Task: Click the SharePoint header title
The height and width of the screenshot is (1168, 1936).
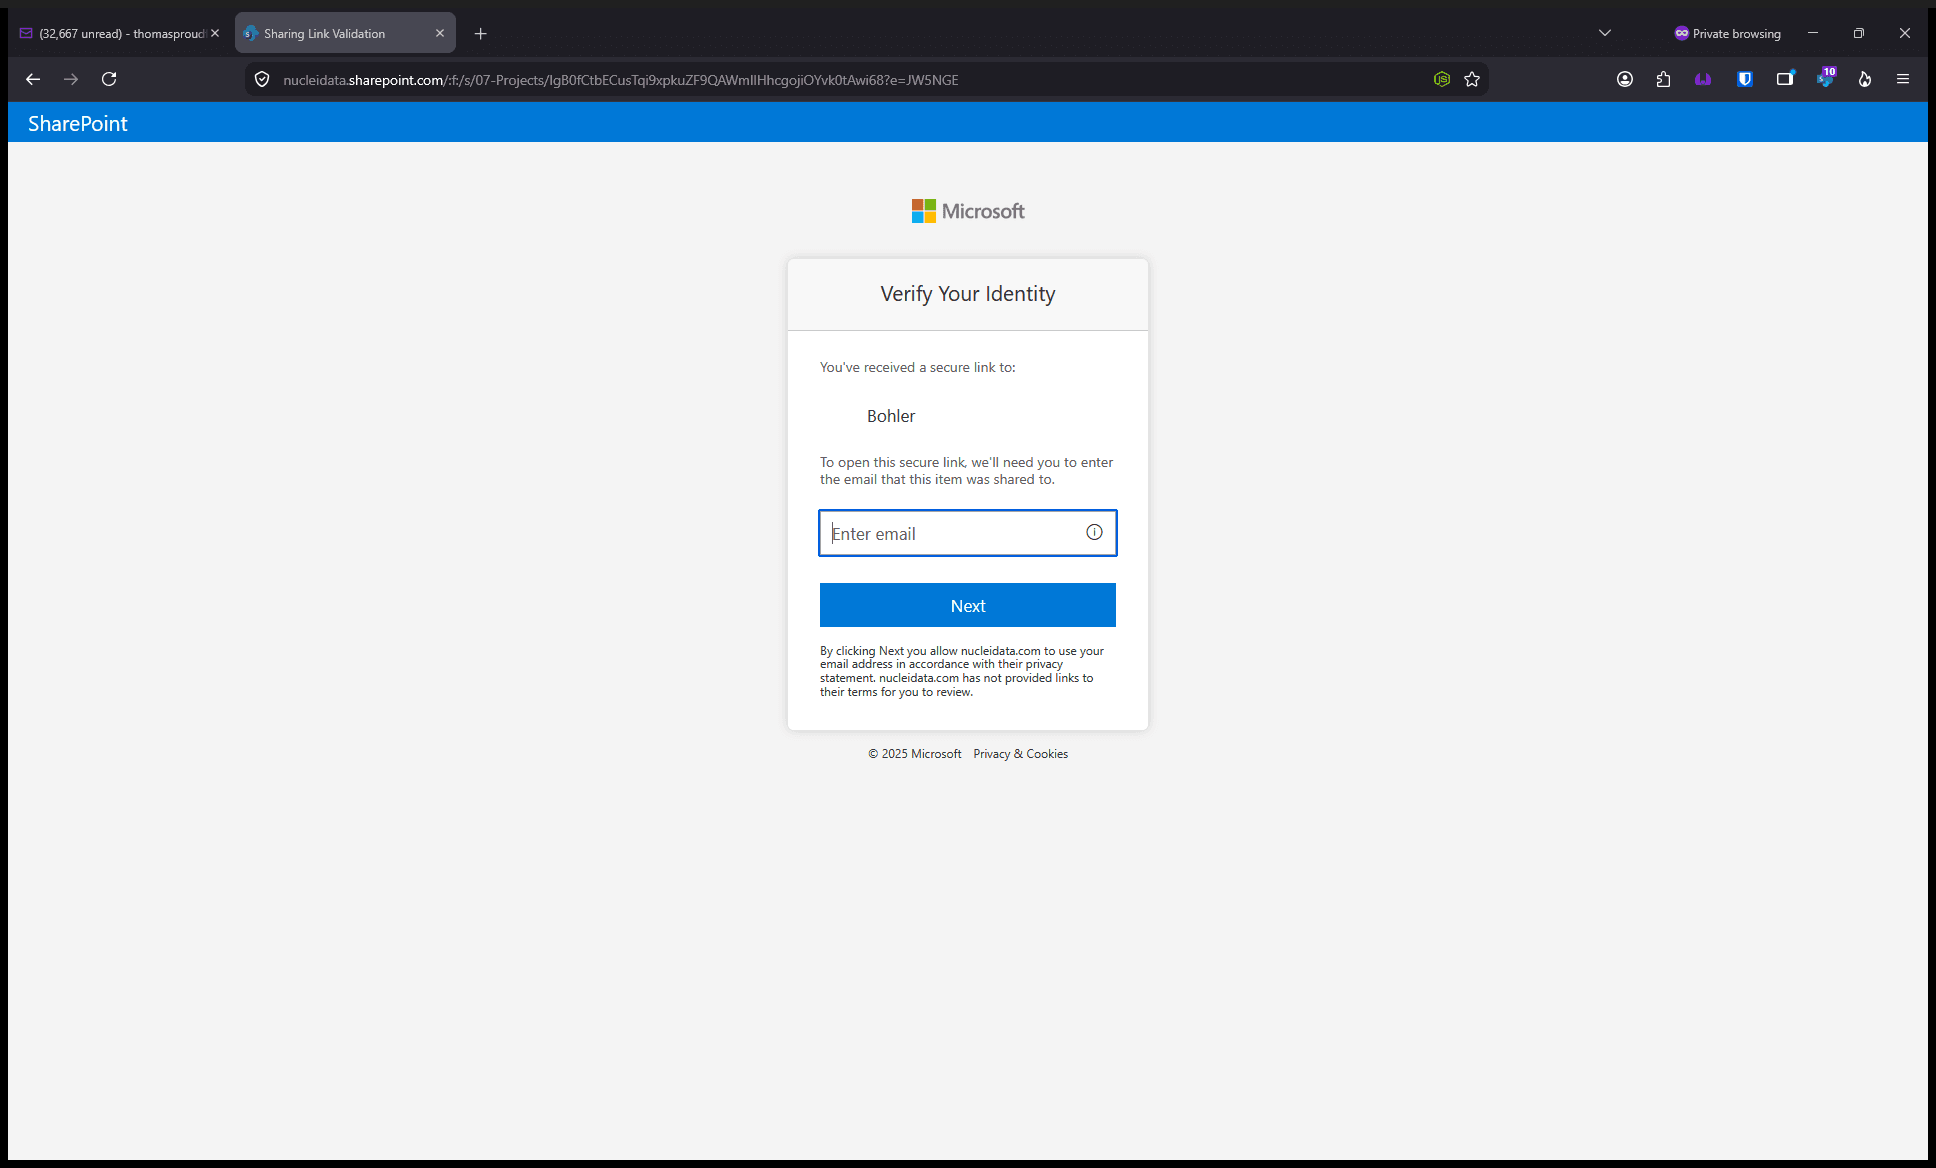Action: click(78, 123)
